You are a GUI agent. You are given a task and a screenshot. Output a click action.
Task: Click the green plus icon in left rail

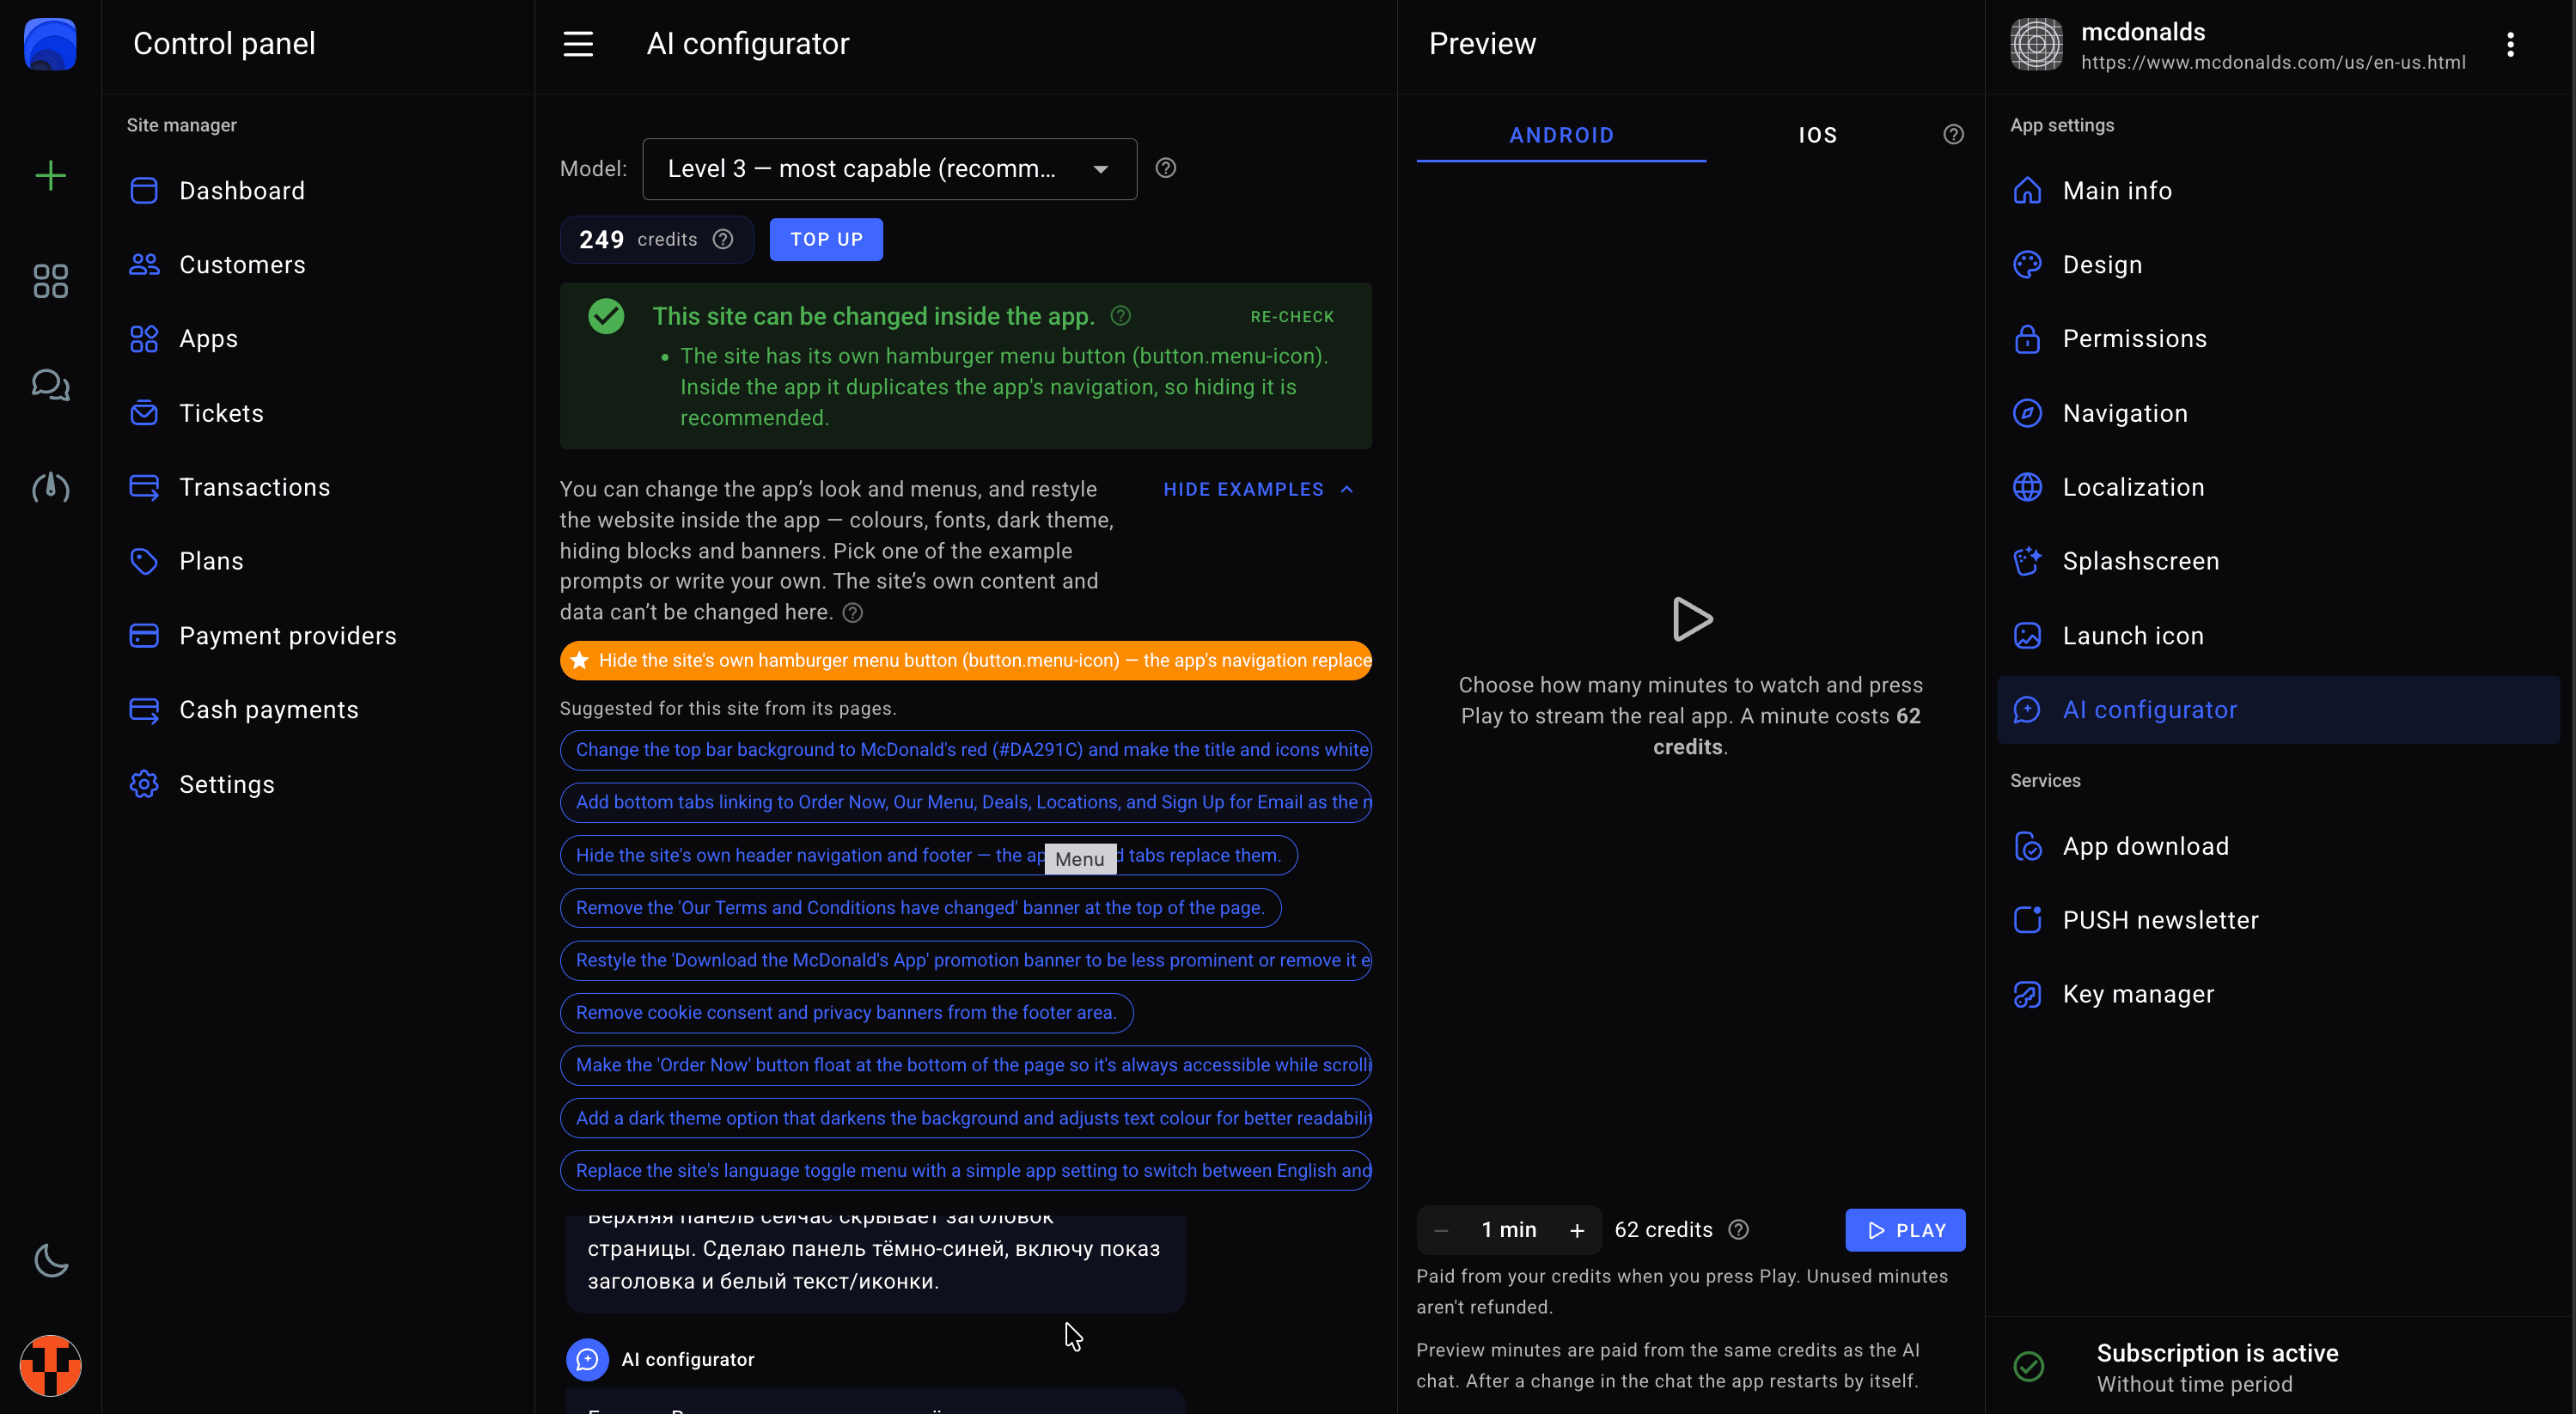pyautogui.click(x=50, y=176)
